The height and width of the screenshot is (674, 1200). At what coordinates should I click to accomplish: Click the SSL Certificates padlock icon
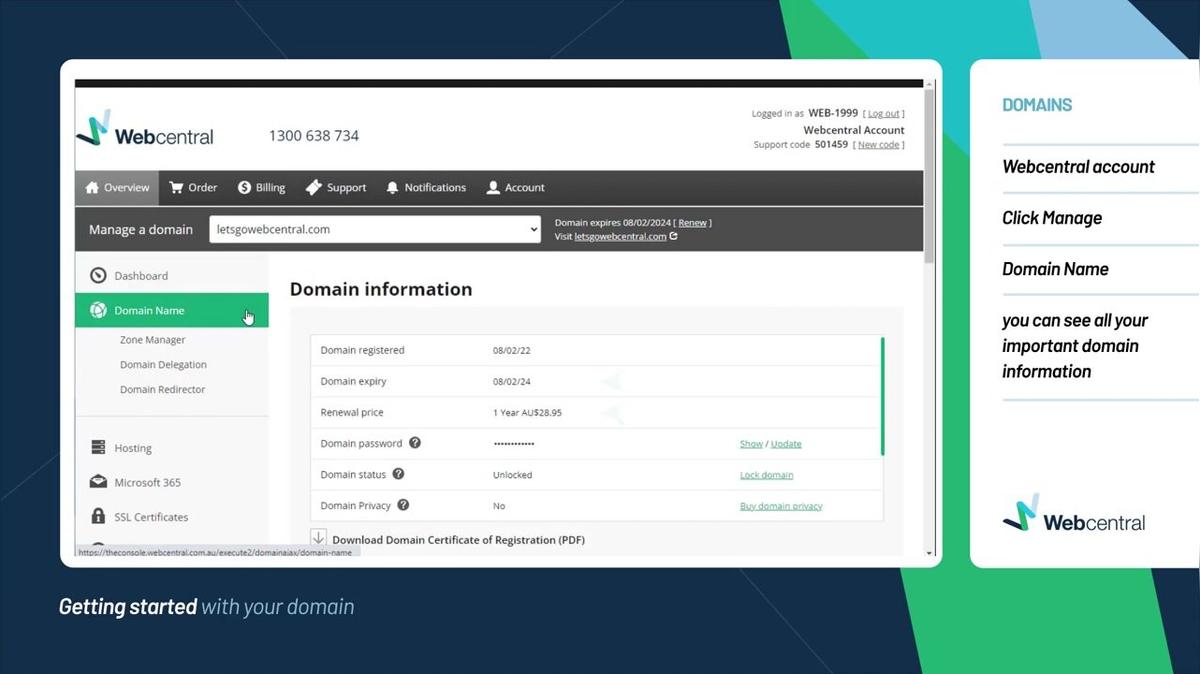tap(98, 517)
